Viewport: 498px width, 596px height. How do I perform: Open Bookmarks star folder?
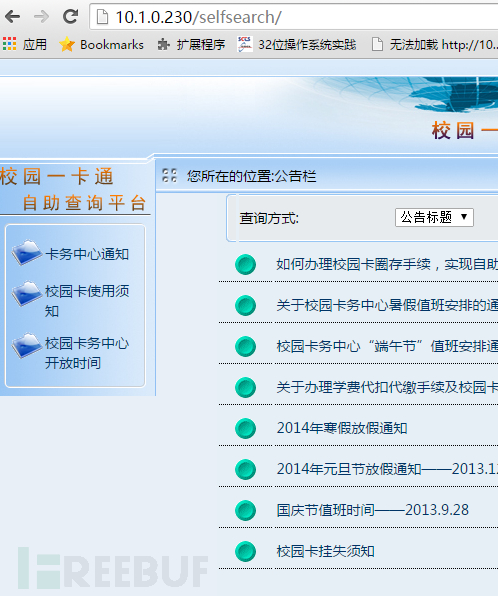(67, 44)
